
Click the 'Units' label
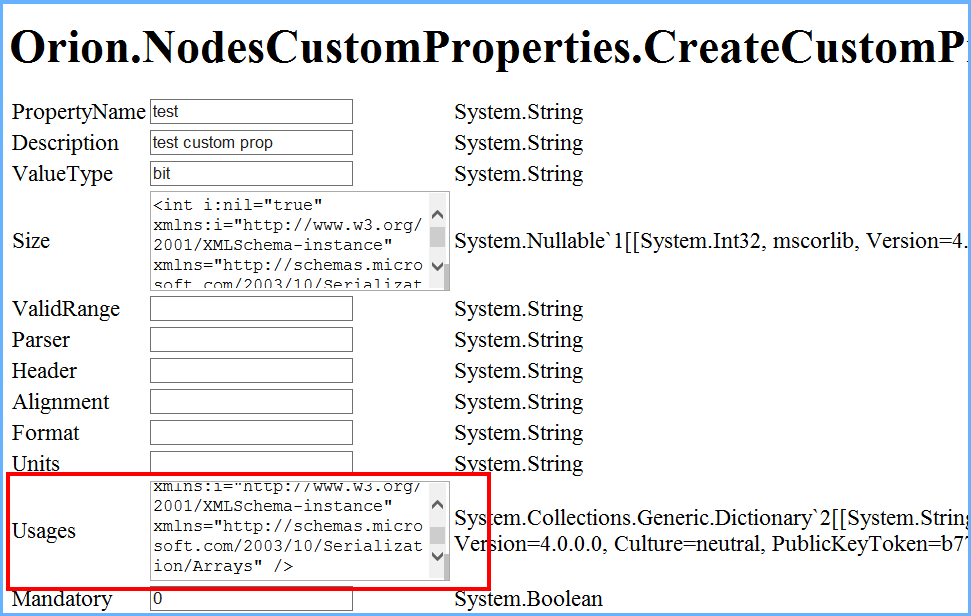click(x=36, y=464)
